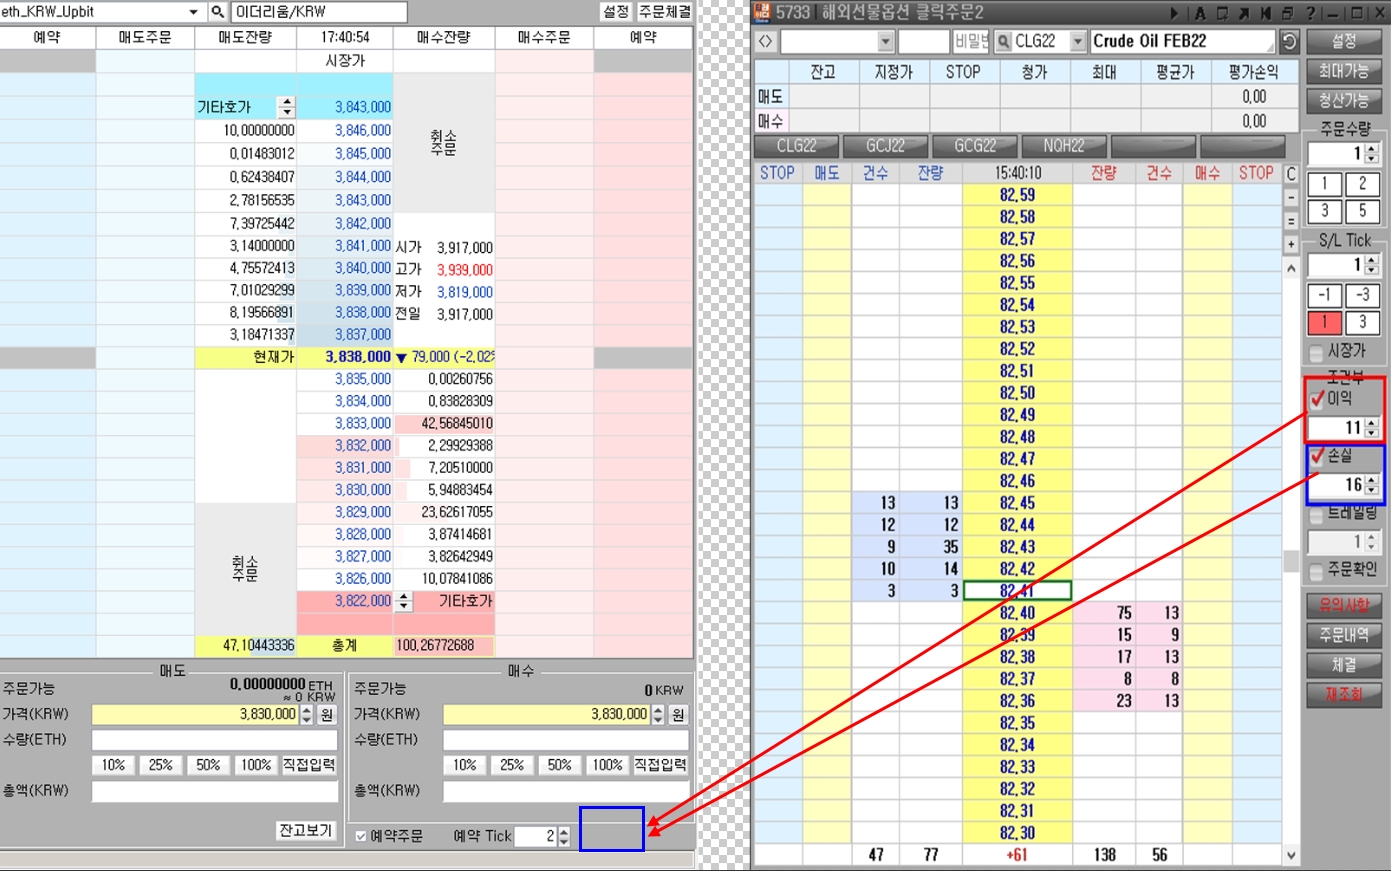1391x871 pixels.
Task: Click the red '1' S/L tick preset
Action: pyautogui.click(x=1324, y=322)
